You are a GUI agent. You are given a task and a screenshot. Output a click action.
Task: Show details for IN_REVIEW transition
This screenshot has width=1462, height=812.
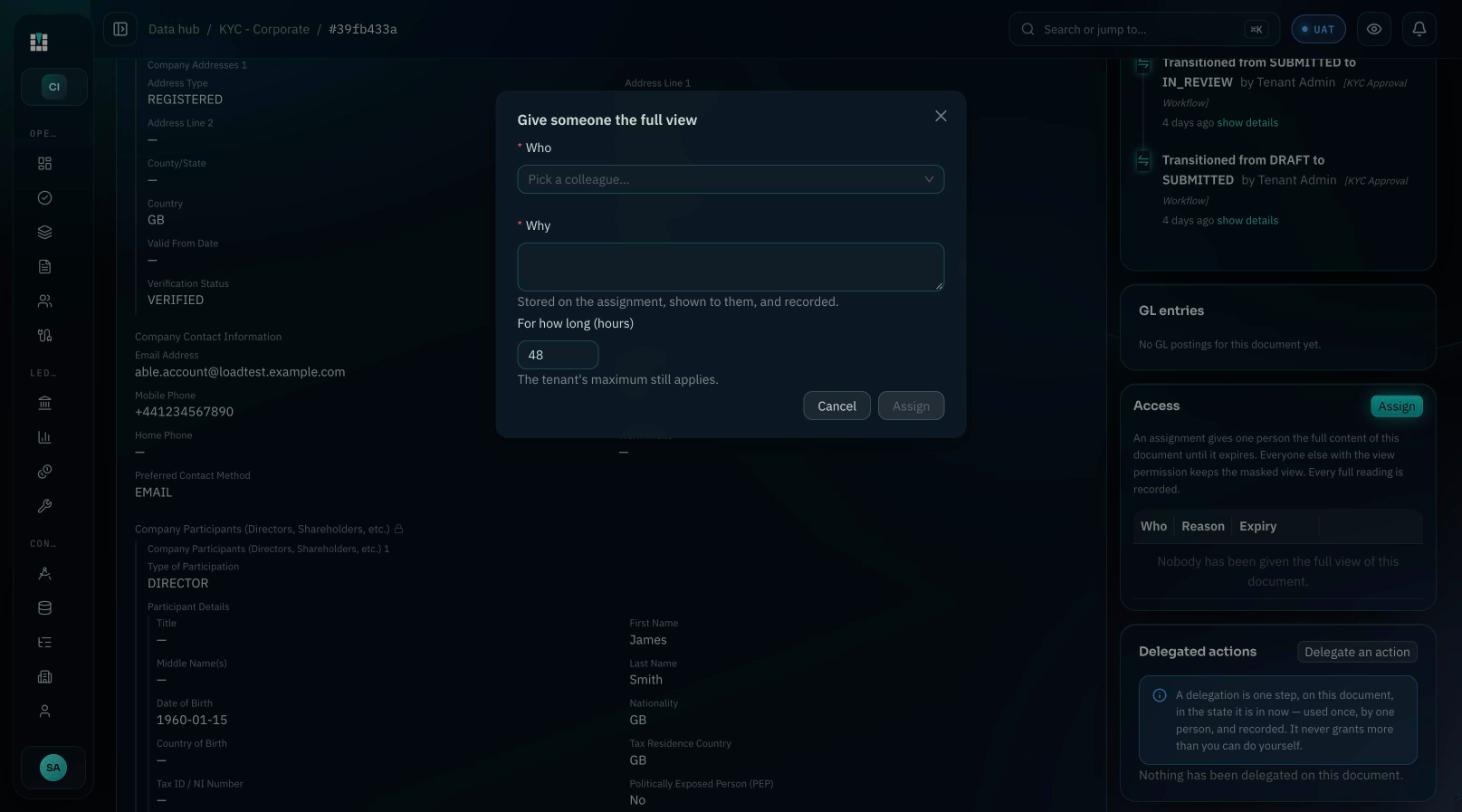coord(1247,123)
